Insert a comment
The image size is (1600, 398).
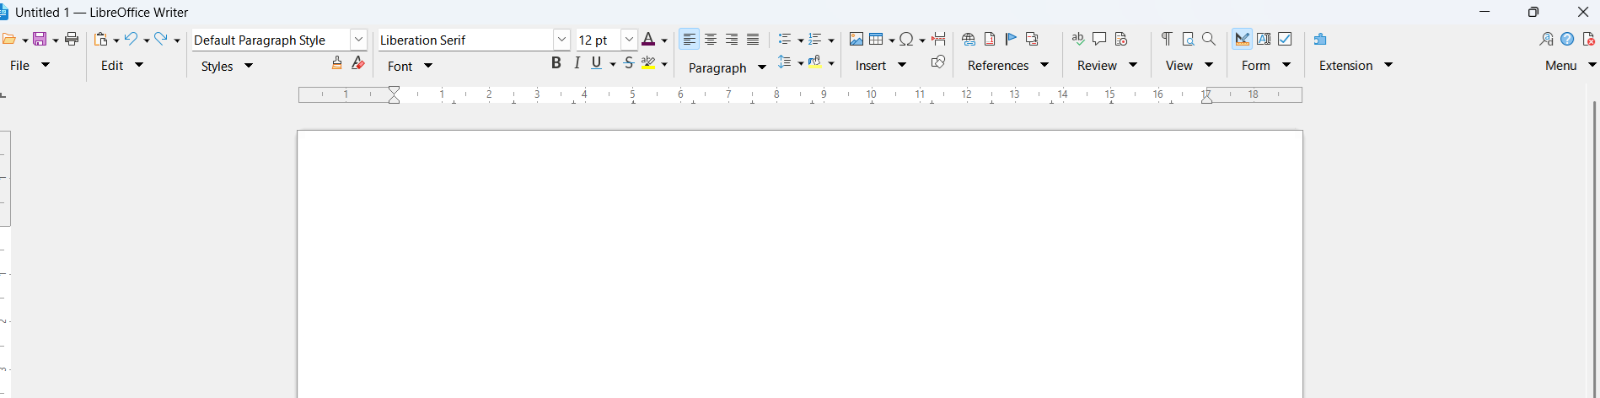click(1099, 40)
